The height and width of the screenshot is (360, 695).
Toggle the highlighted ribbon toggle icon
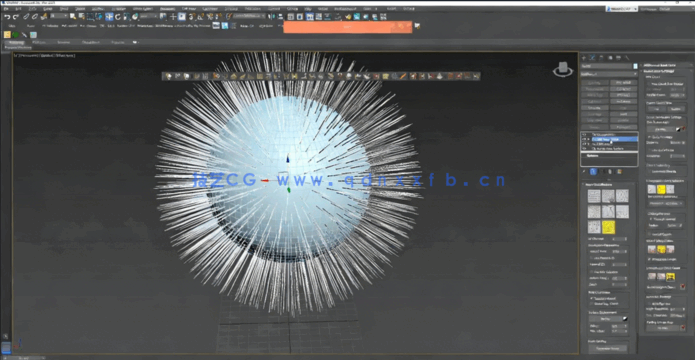310,17
